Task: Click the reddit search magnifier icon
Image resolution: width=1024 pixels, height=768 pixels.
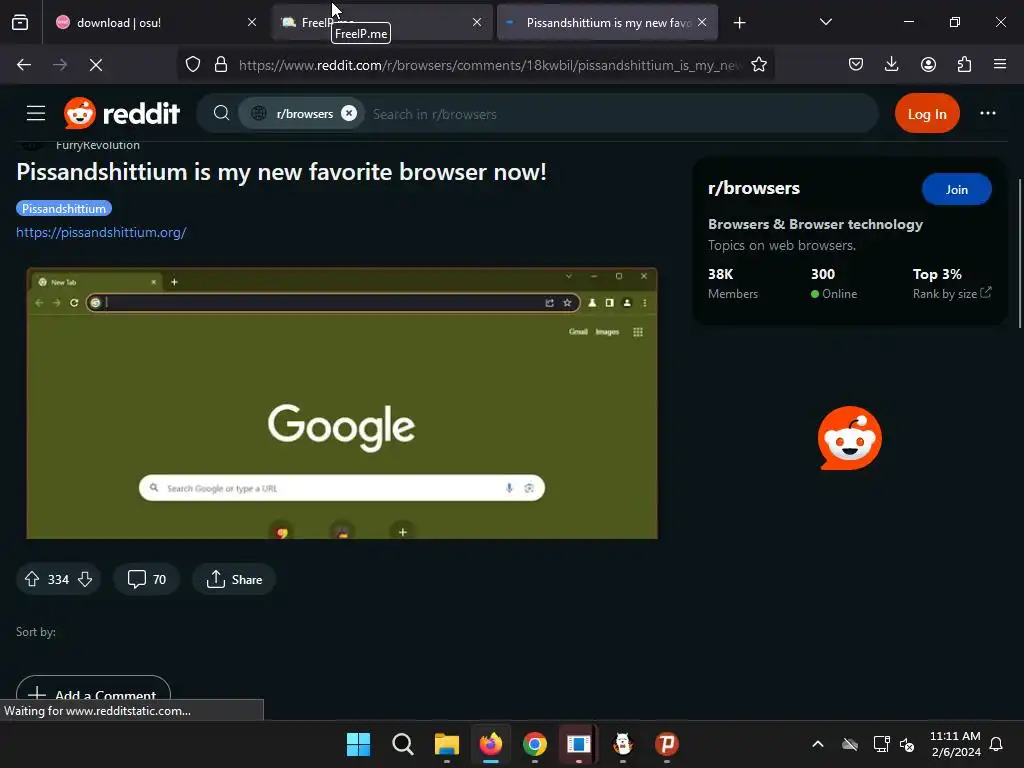Action: (x=221, y=114)
